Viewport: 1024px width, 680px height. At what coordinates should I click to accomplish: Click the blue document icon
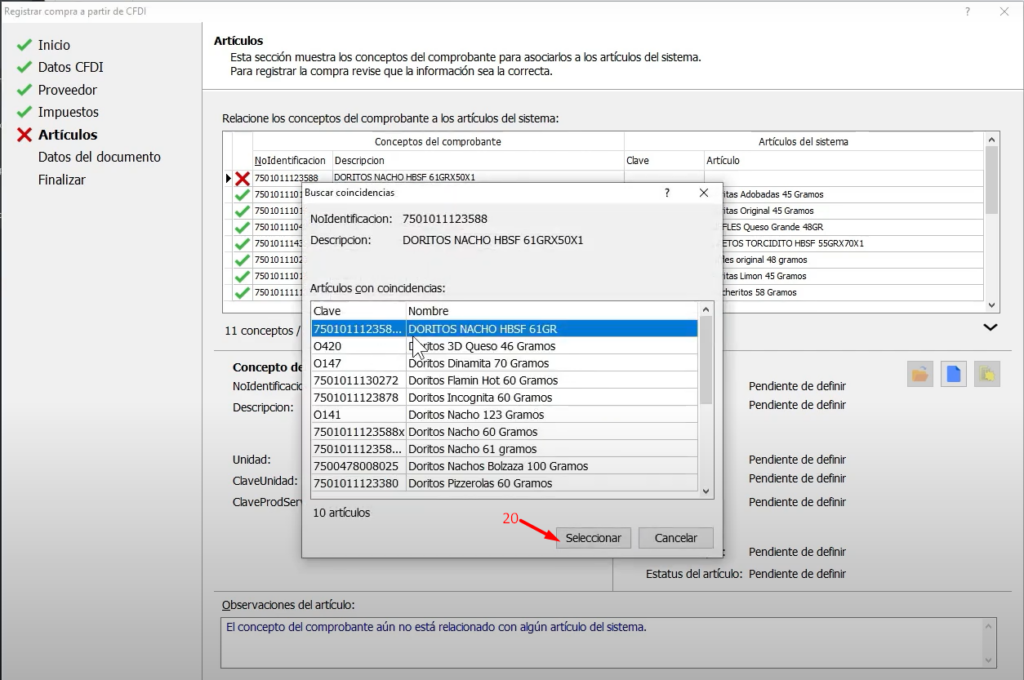pos(954,374)
